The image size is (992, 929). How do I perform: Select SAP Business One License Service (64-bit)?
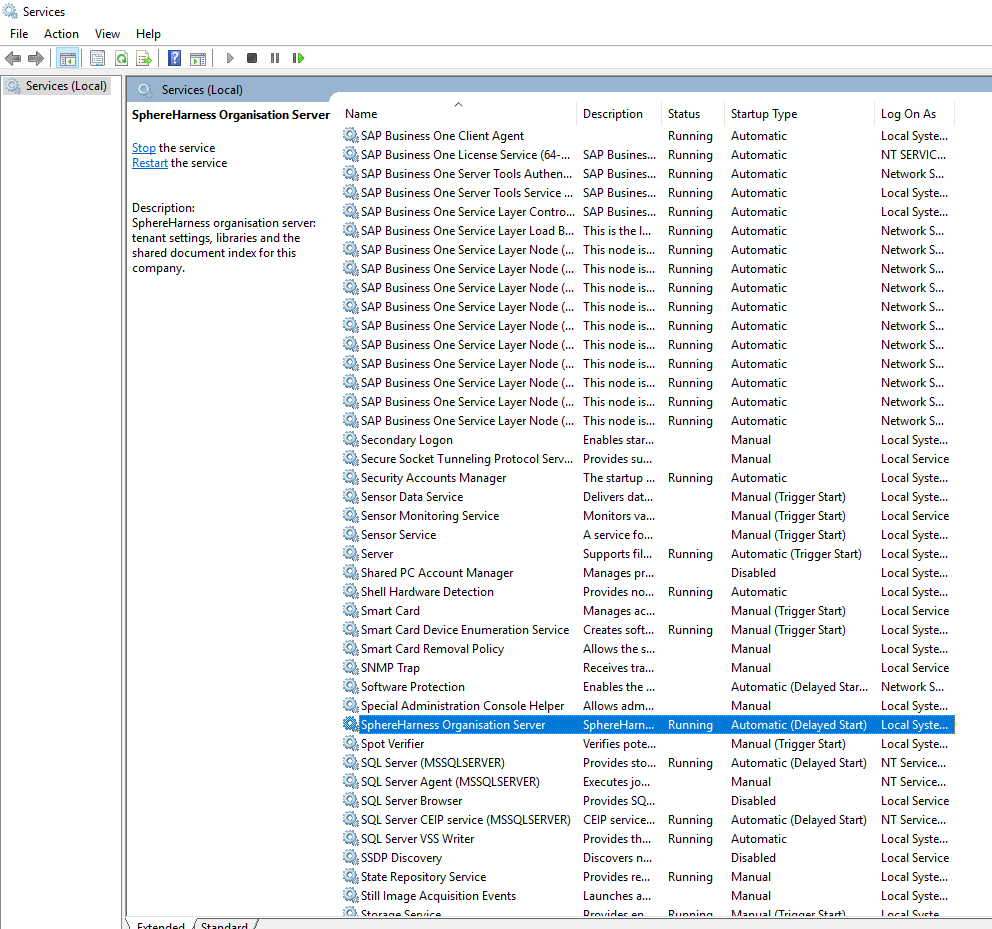(x=648, y=155)
